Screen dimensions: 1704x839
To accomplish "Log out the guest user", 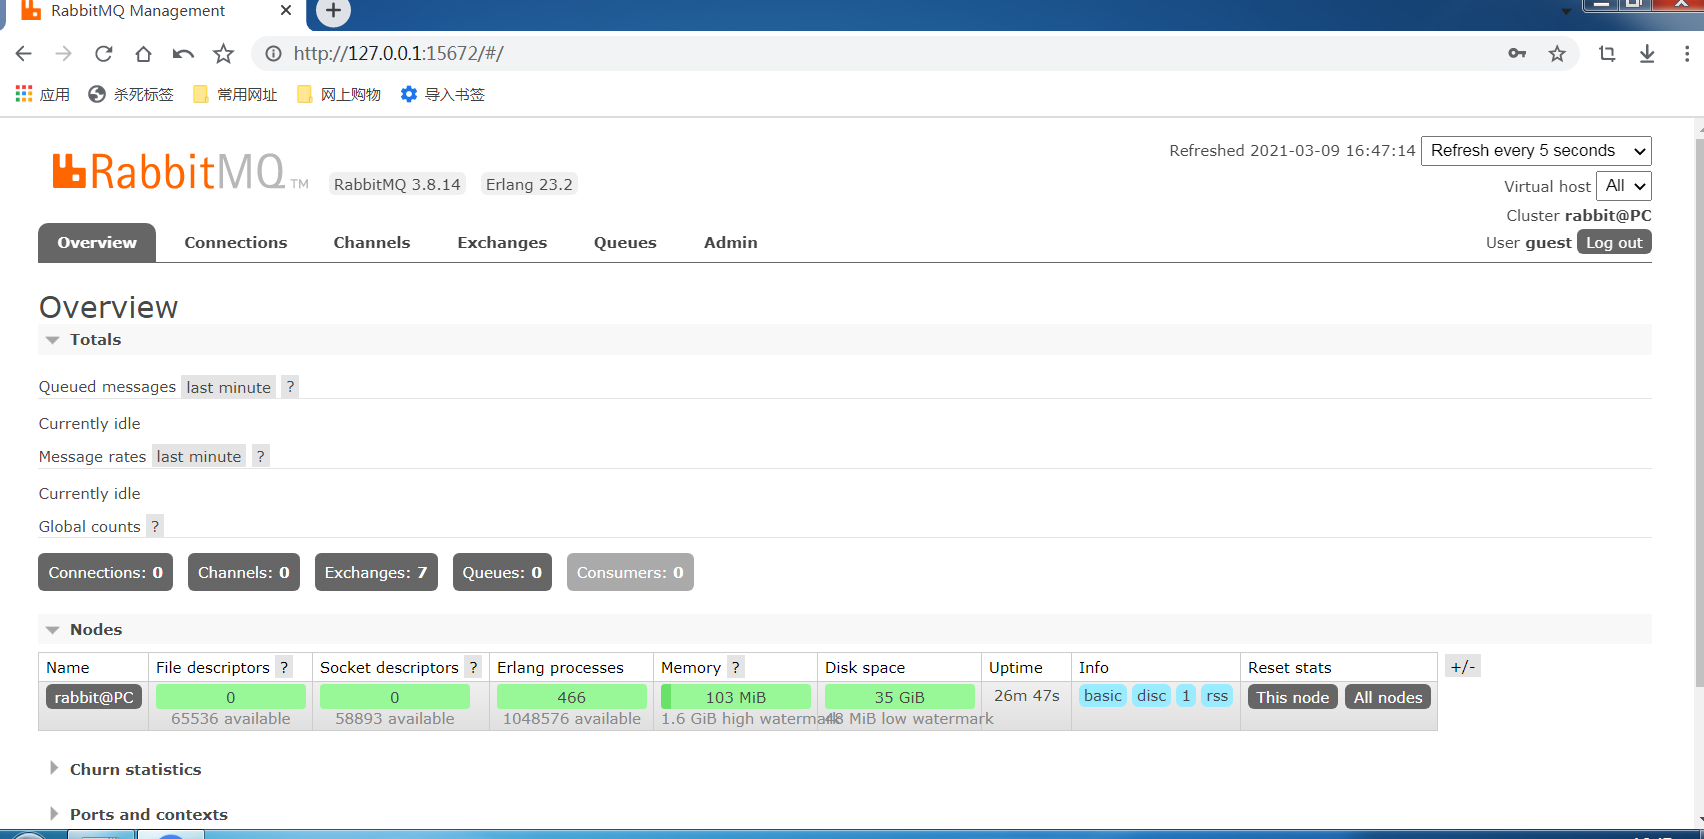I will [x=1614, y=242].
